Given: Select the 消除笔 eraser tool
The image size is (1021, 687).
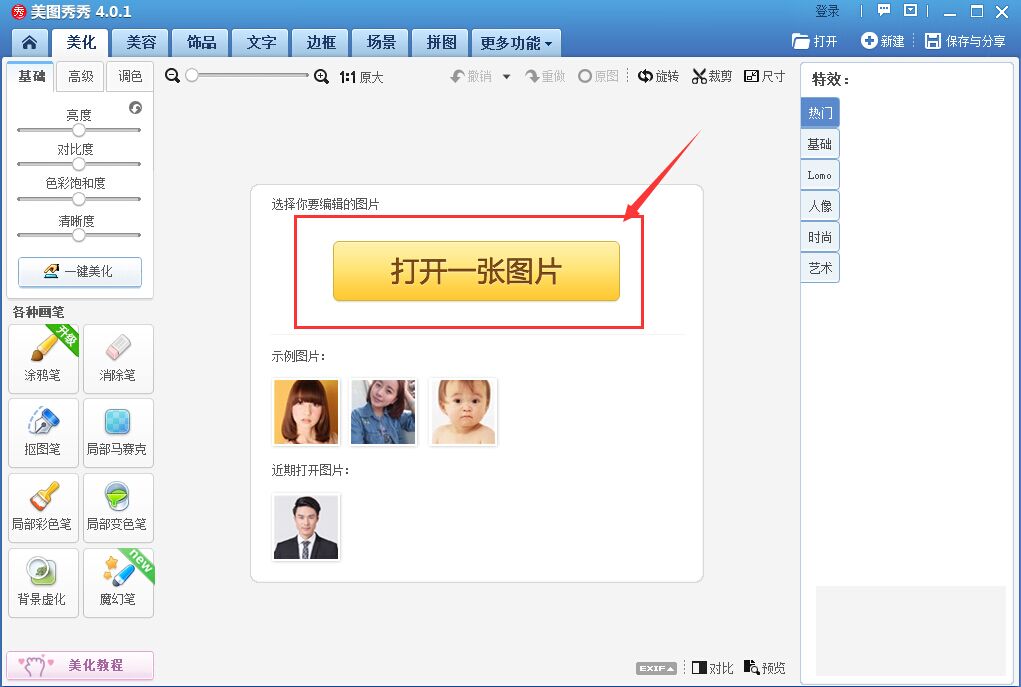Looking at the screenshot, I should coord(118,358).
